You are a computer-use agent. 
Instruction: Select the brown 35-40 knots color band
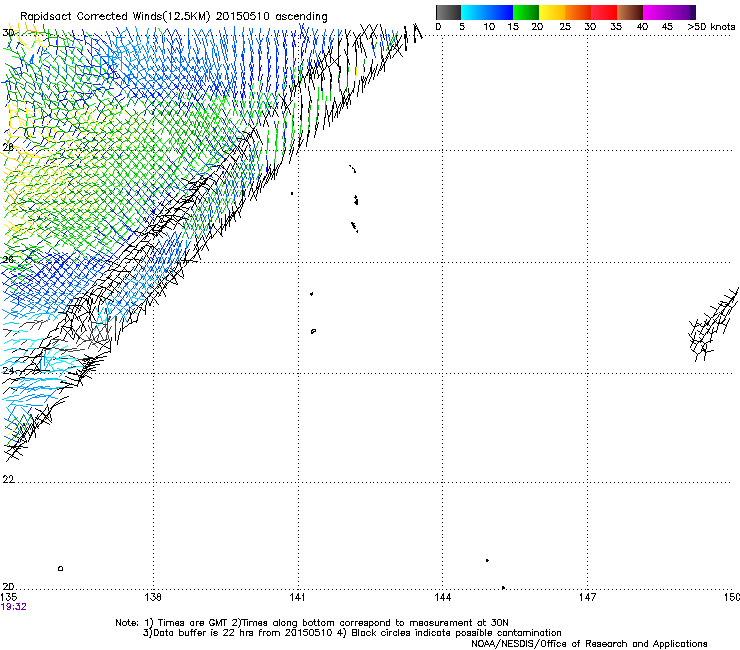point(630,12)
